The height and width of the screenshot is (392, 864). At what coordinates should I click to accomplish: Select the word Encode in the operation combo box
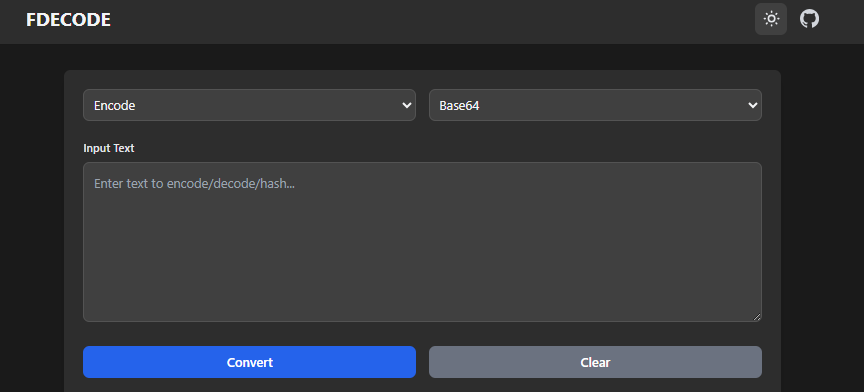[115, 105]
